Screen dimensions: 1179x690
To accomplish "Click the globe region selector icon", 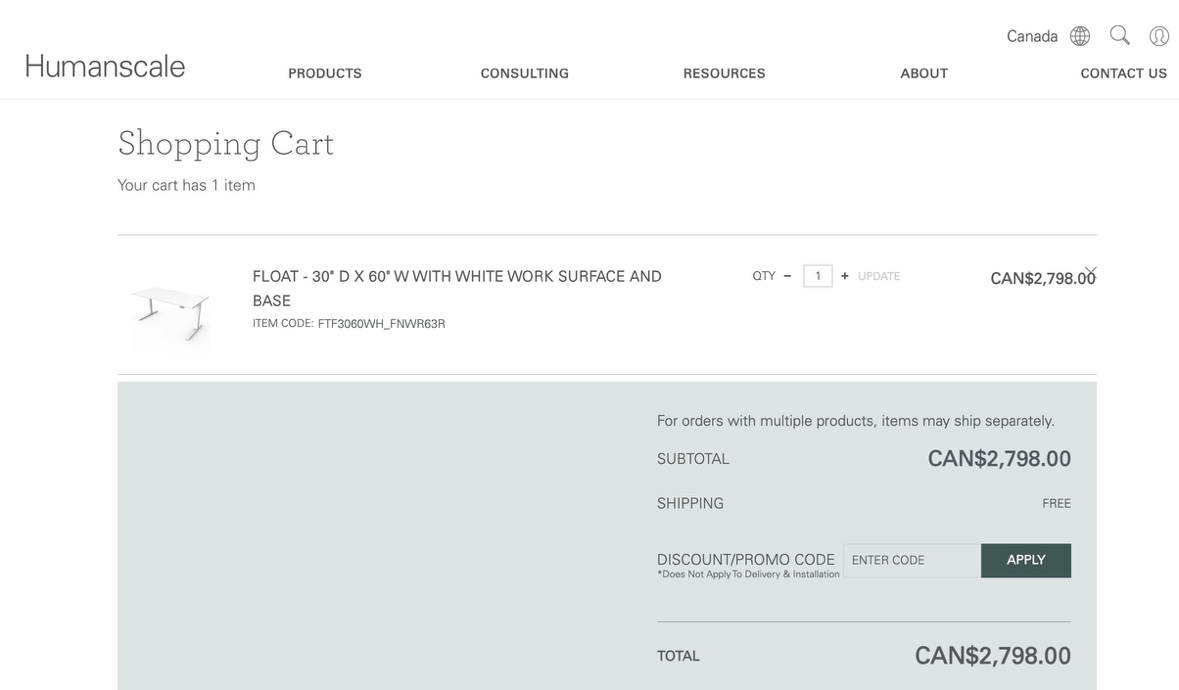I will pyautogui.click(x=1080, y=36).
